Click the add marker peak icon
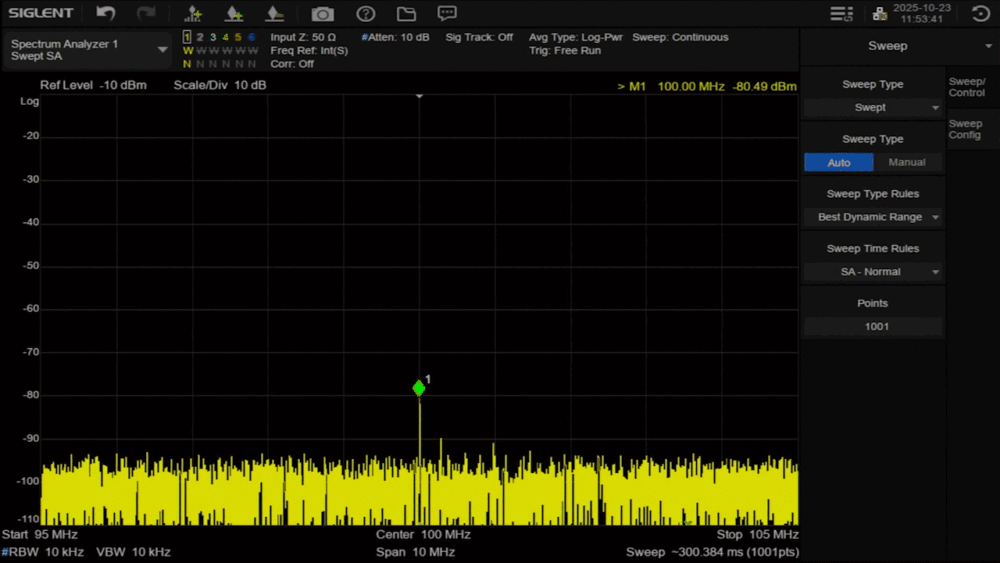The height and width of the screenshot is (563, 1000). [193, 13]
